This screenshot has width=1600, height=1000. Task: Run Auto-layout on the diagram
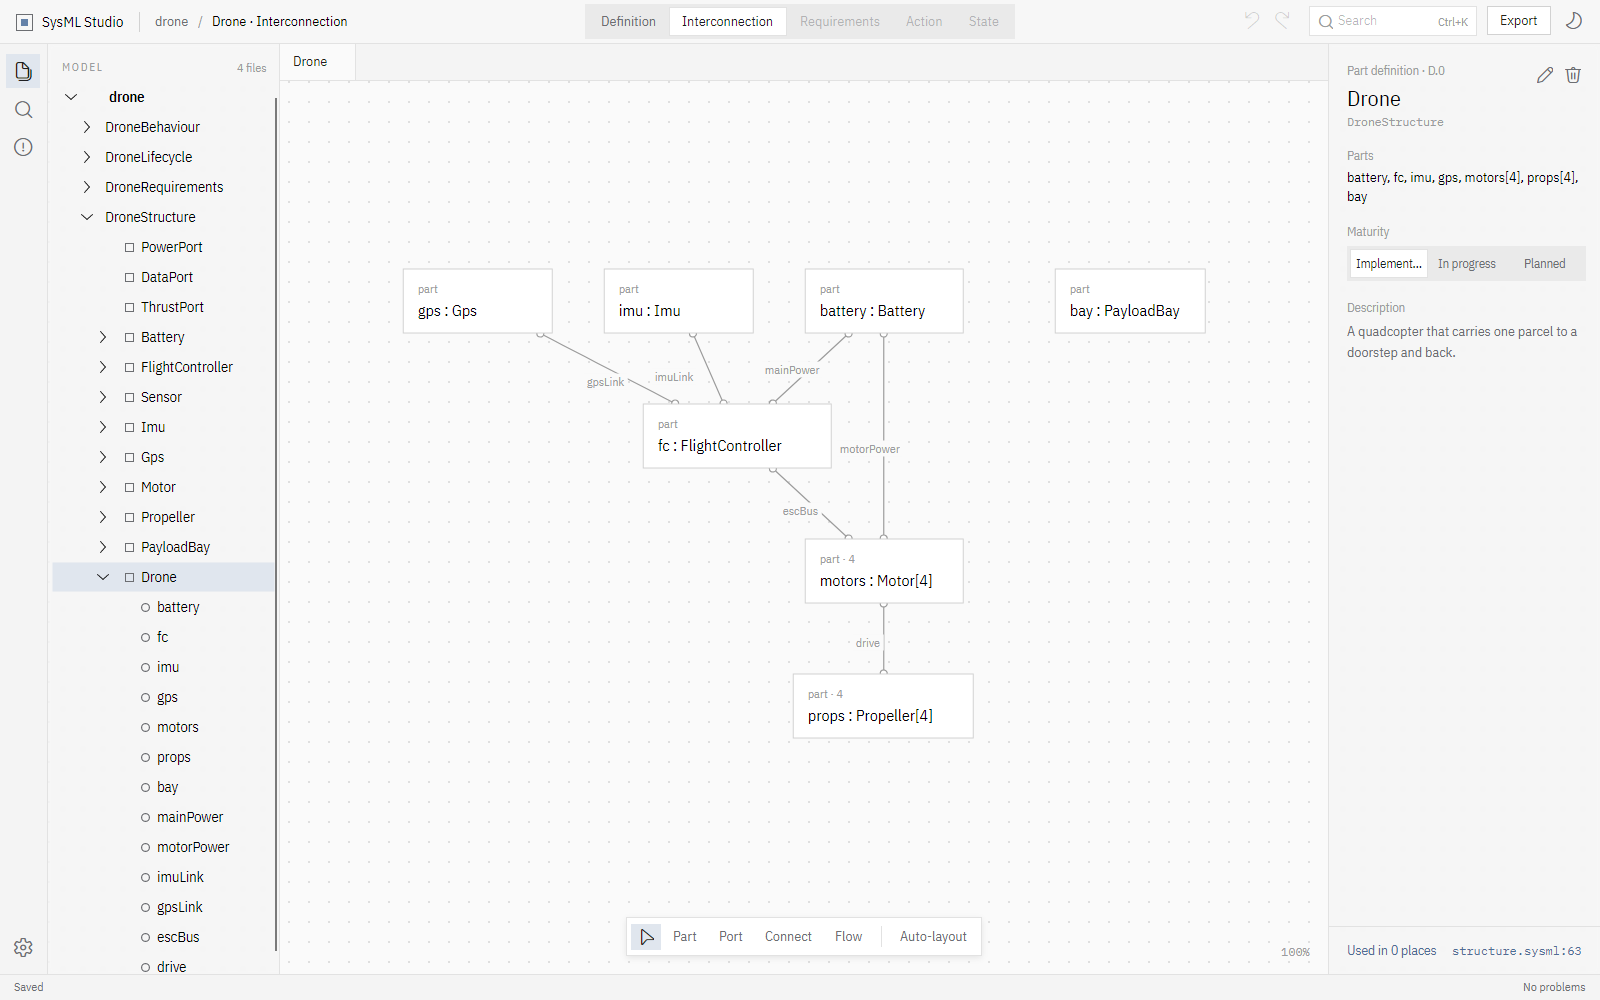point(933,937)
